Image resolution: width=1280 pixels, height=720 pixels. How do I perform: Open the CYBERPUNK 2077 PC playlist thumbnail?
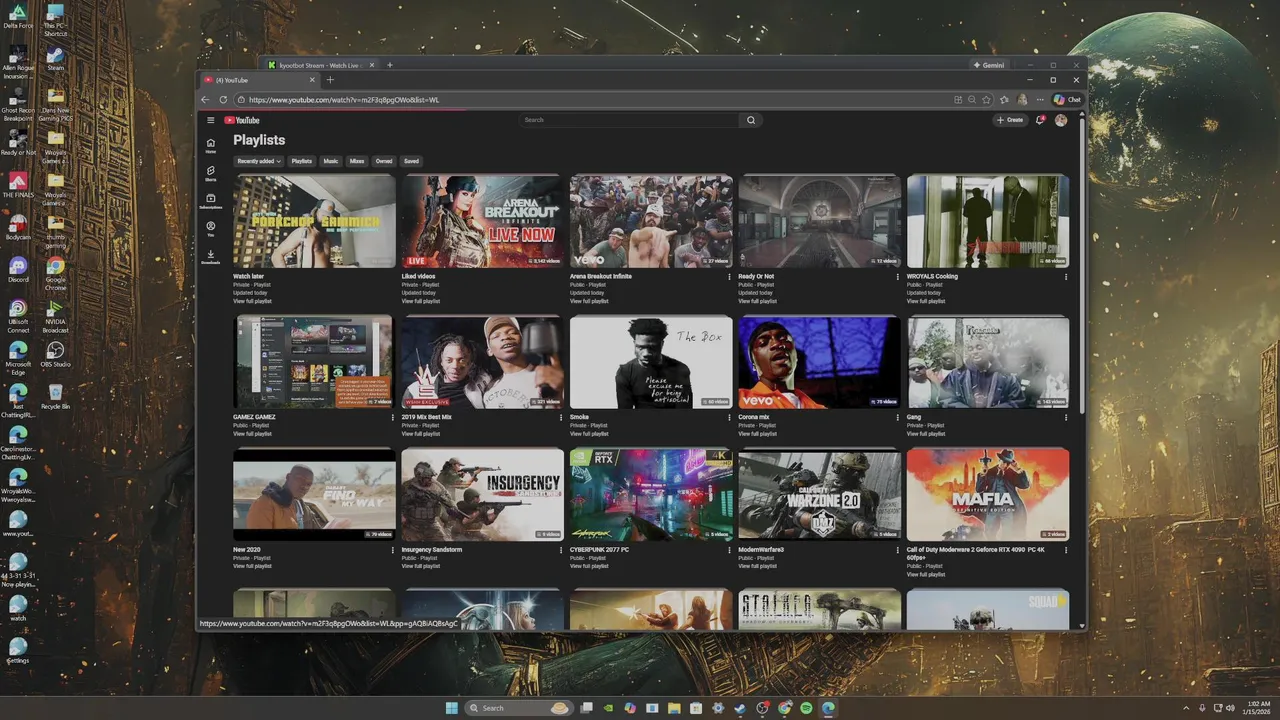click(651, 494)
